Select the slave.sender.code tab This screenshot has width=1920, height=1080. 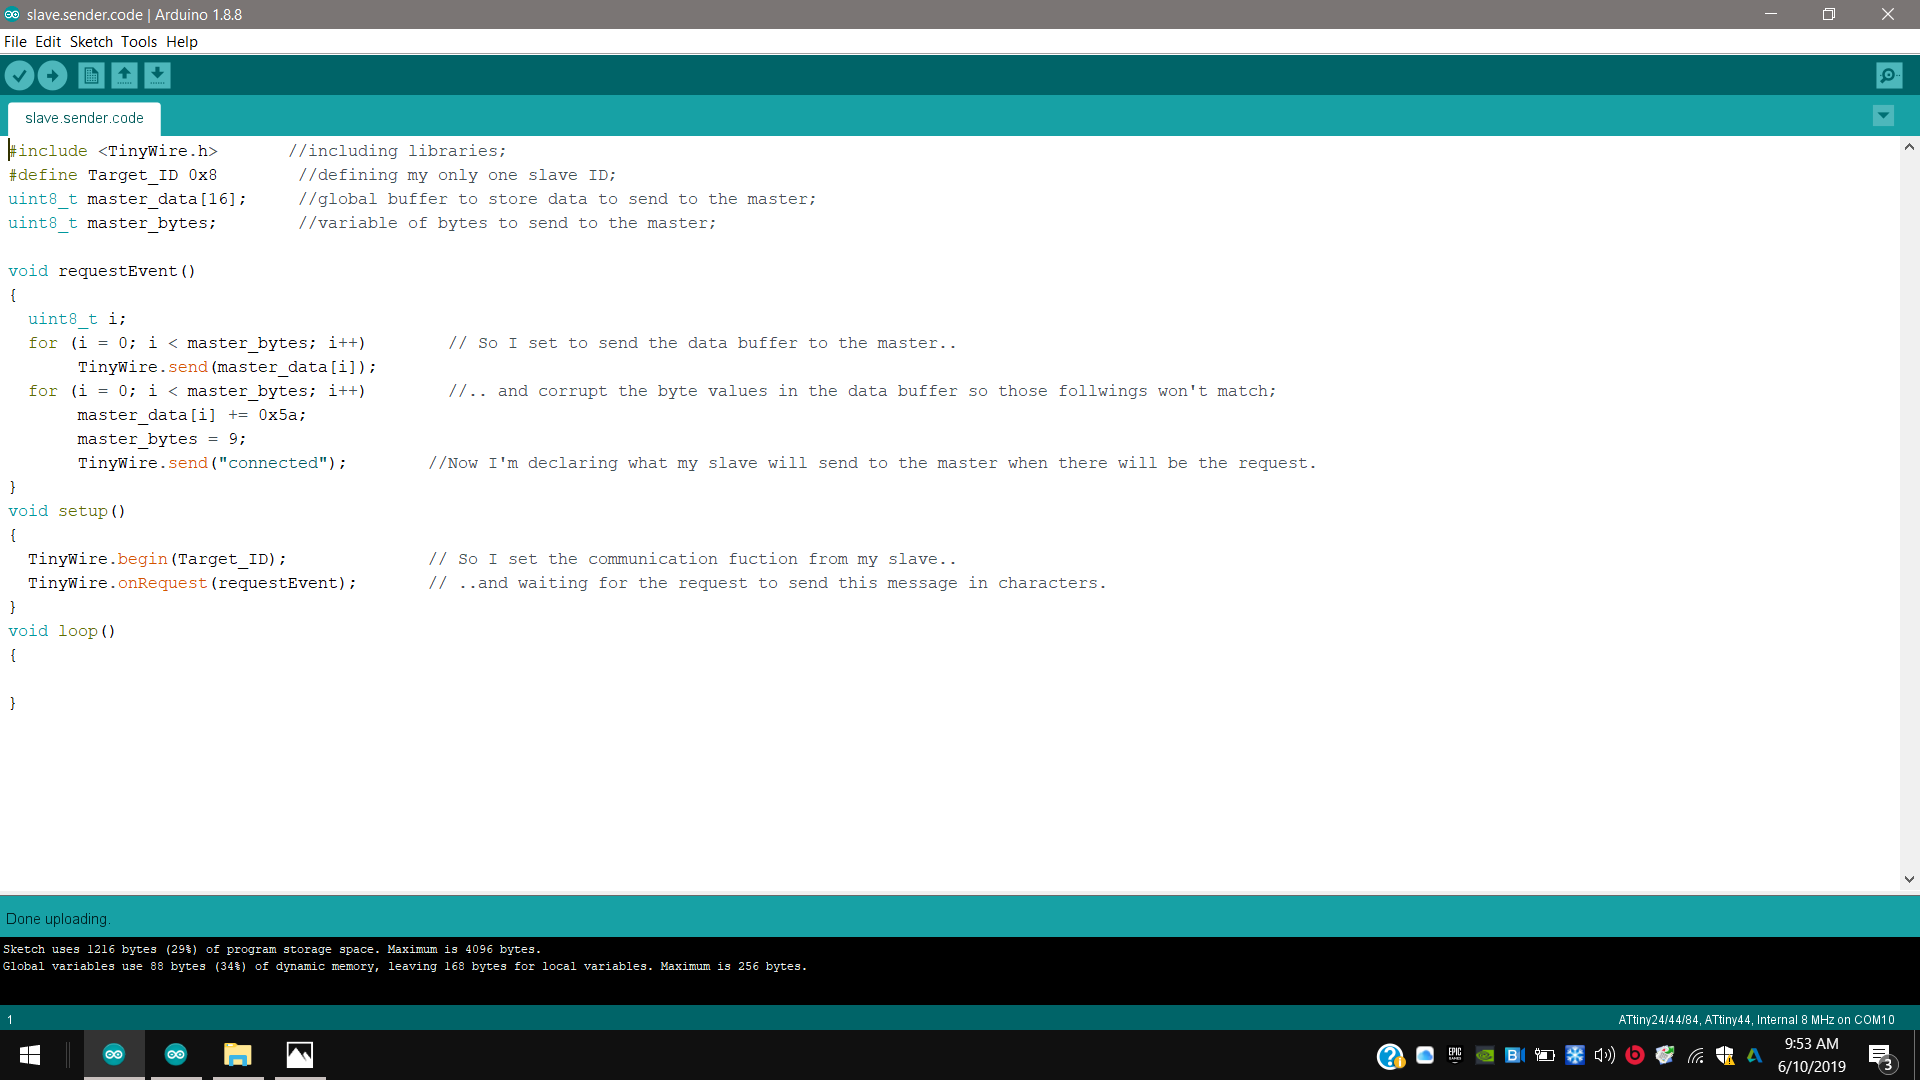[x=84, y=118]
